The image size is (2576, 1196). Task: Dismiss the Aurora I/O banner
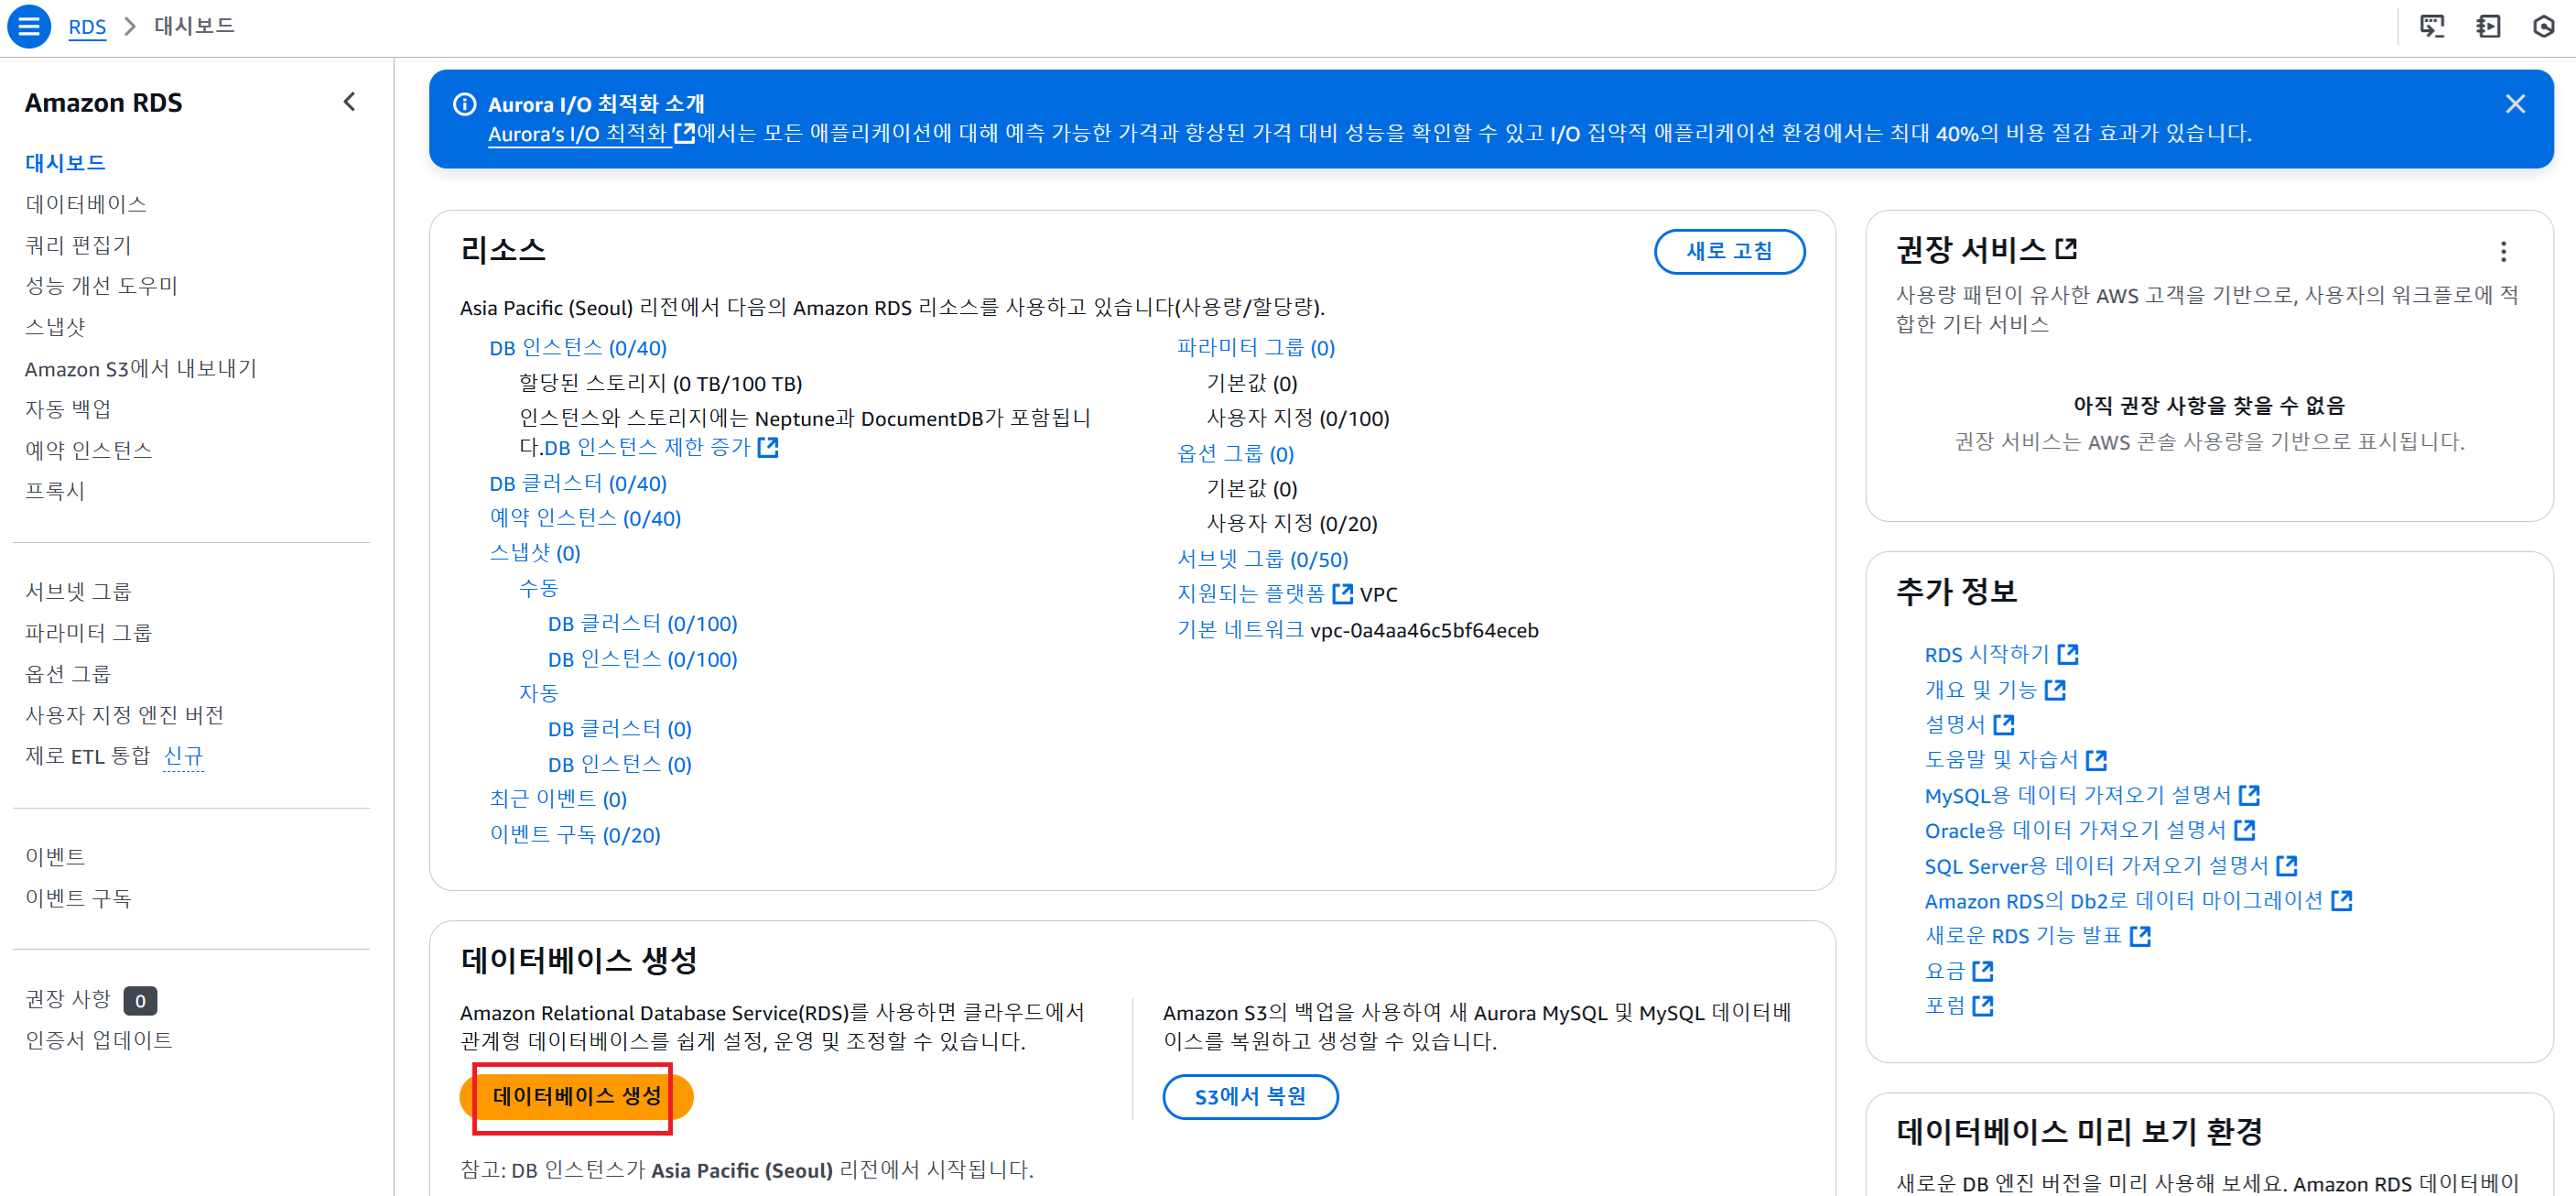click(x=2514, y=104)
